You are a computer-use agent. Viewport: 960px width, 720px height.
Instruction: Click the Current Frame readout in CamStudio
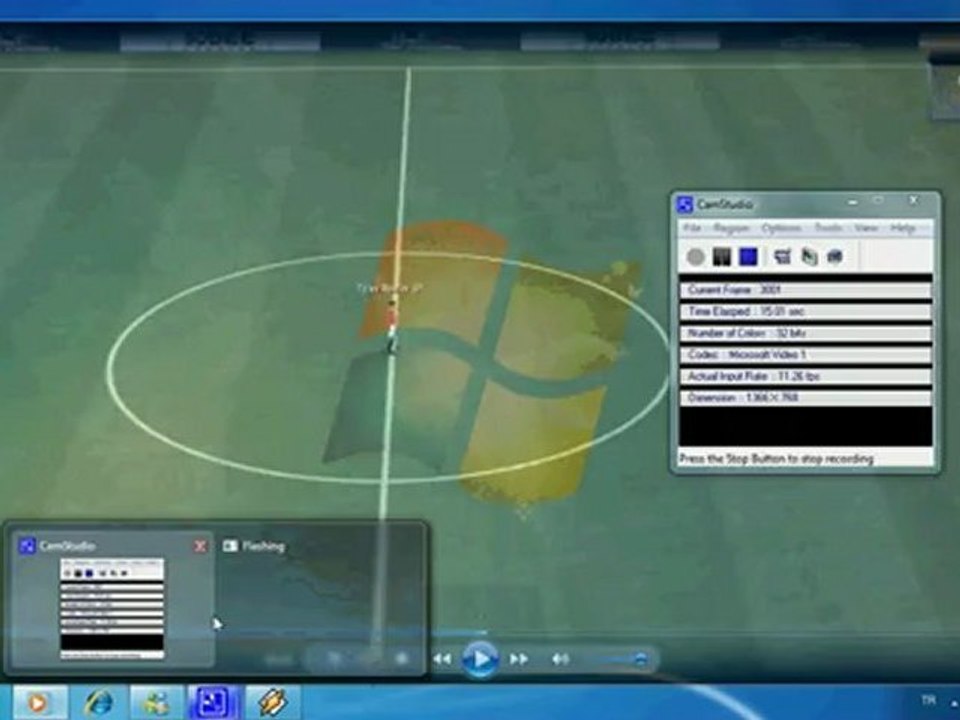point(805,290)
